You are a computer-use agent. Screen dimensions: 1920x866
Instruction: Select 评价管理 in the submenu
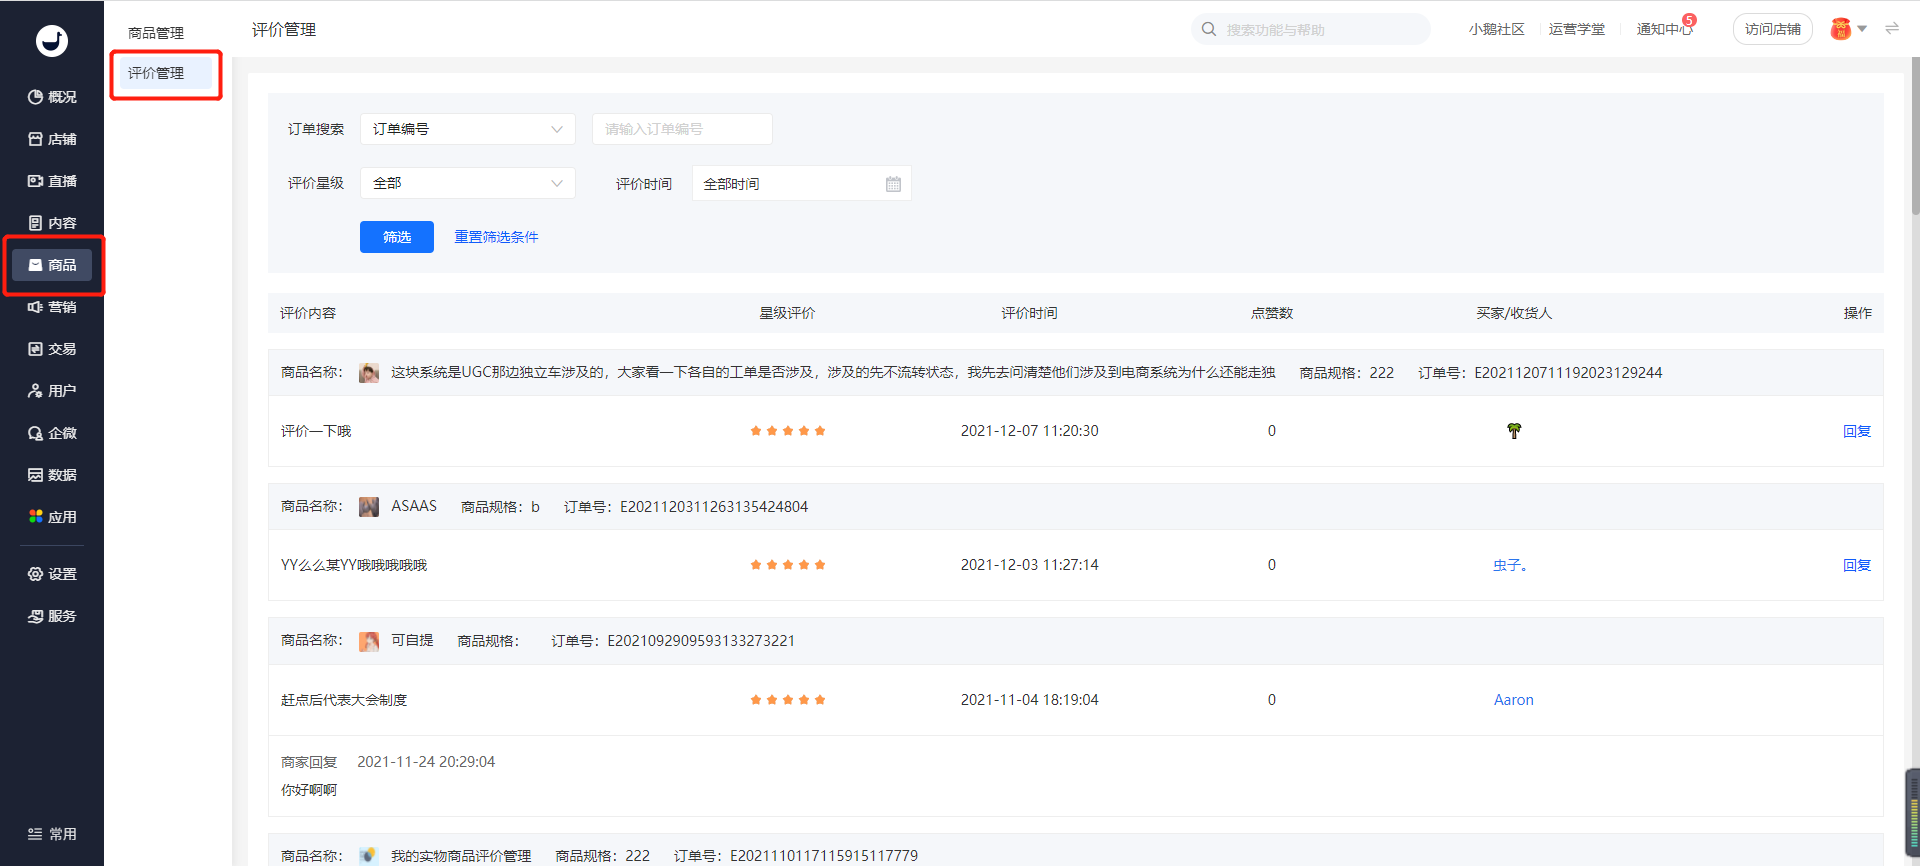click(x=166, y=73)
